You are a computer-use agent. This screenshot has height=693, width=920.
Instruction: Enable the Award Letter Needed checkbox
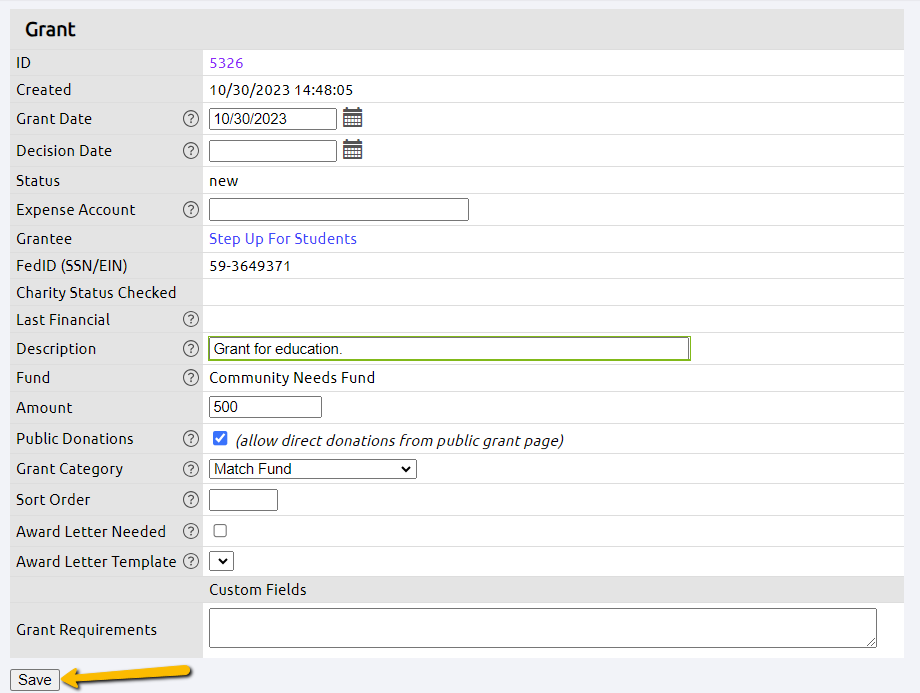pyautogui.click(x=220, y=531)
